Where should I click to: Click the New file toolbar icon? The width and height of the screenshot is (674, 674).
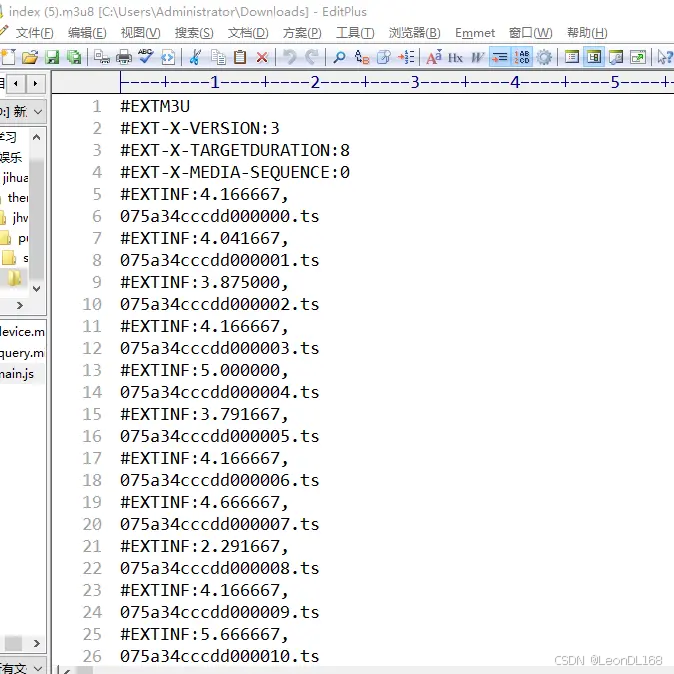(8, 57)
